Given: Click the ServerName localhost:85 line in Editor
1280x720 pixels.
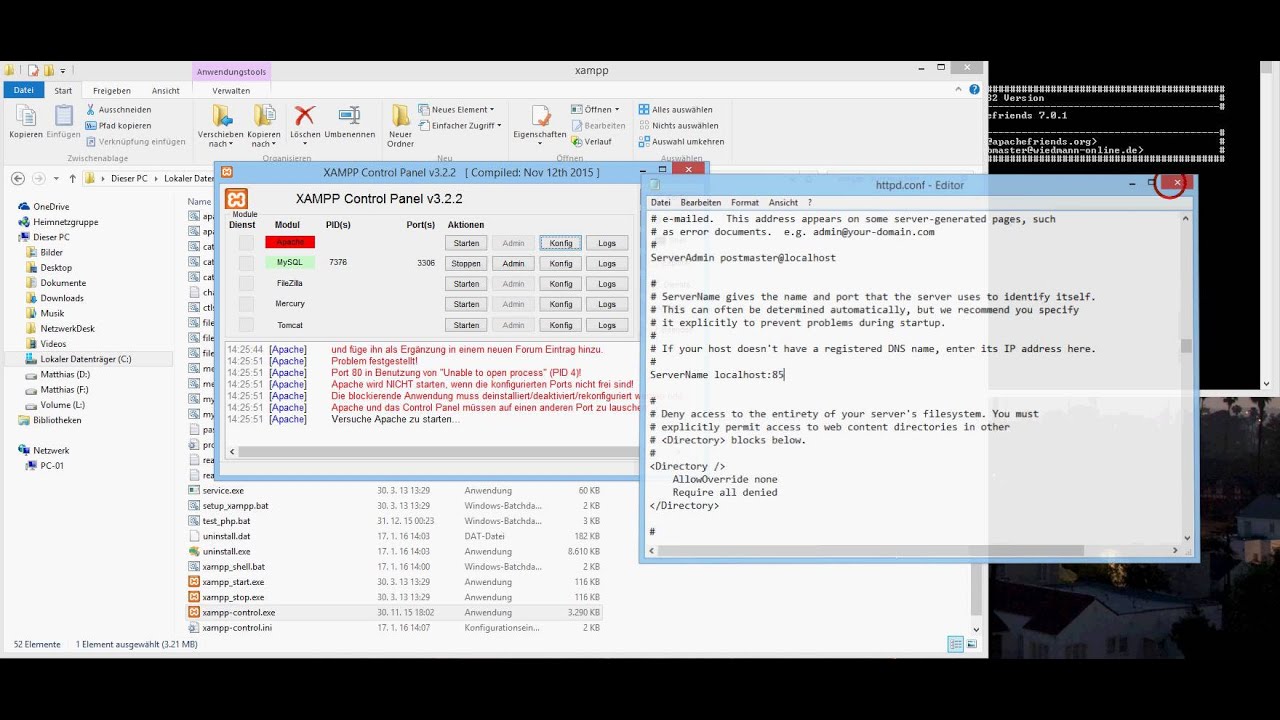Looking at the screenshot, I should click(x=717, y=375).
